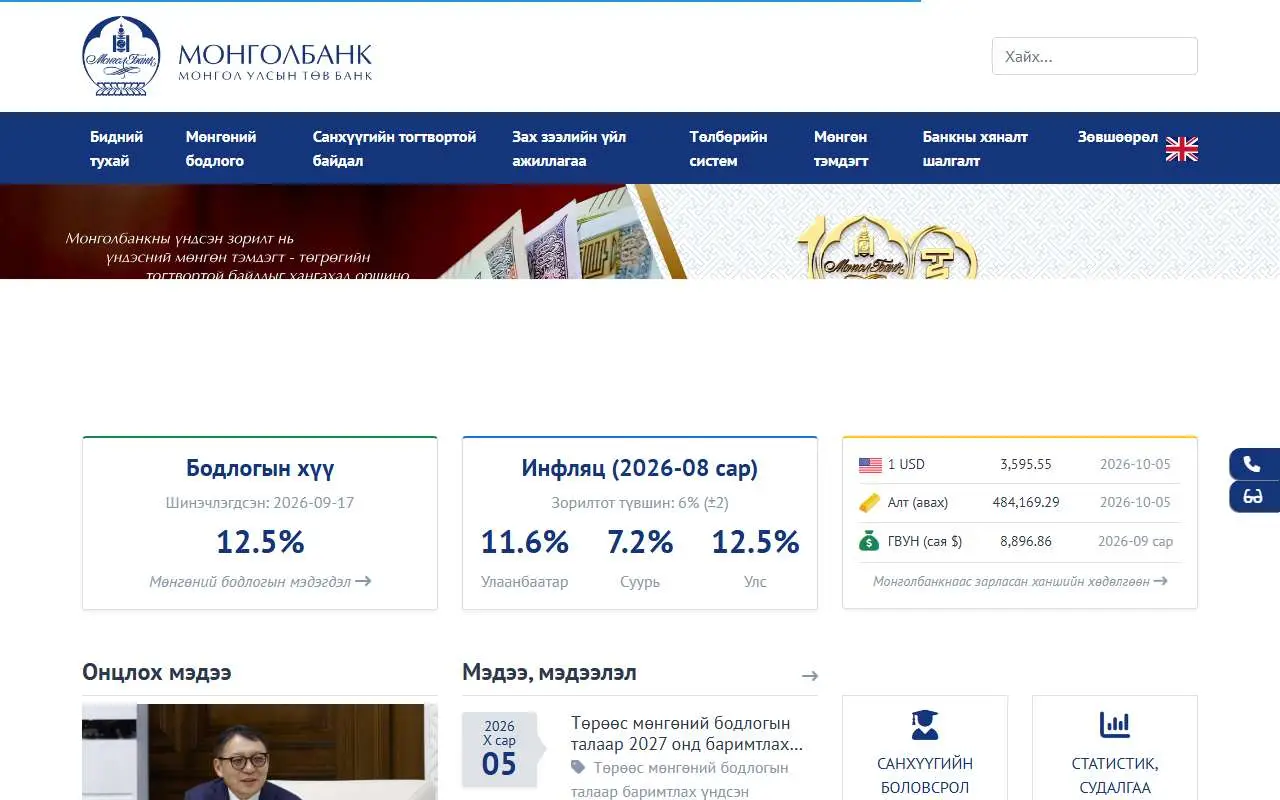The width and height of the screenshot is (1280, 800).
Task: Click tag link Төрөөс мөнгөний бодлогын талаар баримтлах
Action: tap(680, 779)
